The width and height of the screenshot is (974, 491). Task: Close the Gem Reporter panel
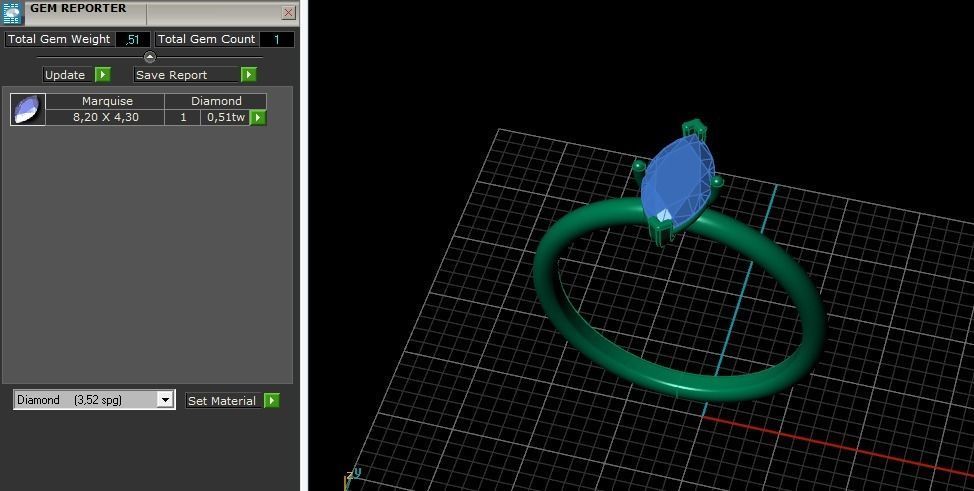(289, 12)
